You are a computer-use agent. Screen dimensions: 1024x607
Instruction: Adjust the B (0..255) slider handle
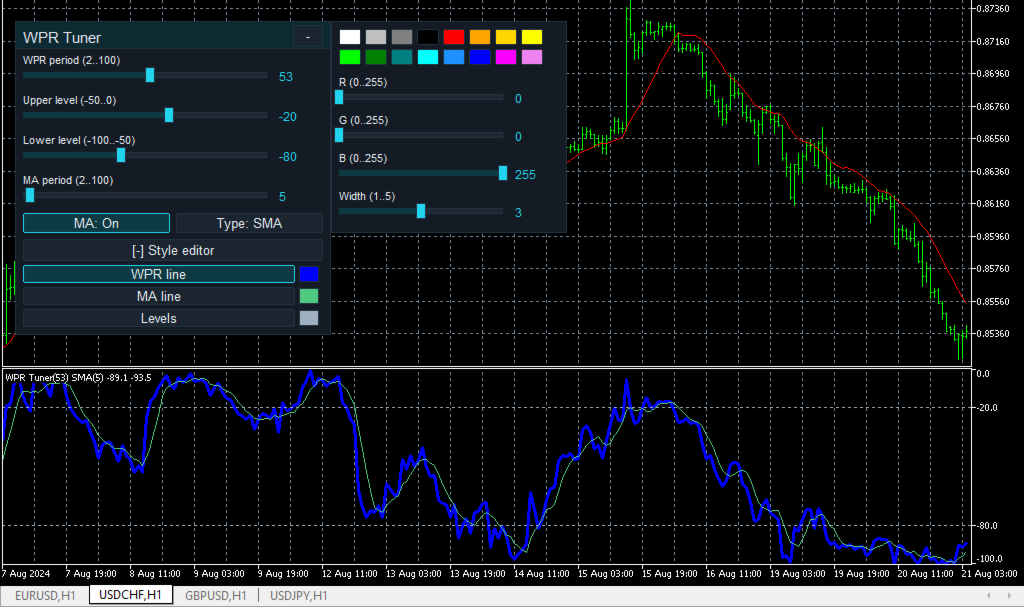click(503, 172)
